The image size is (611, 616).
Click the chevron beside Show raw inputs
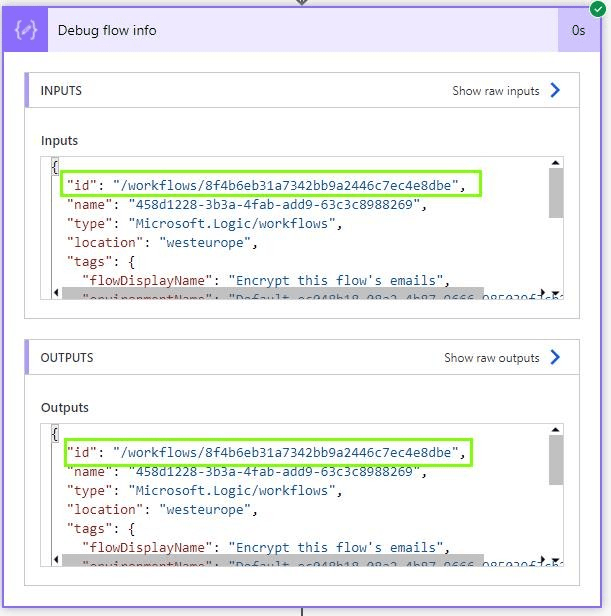pos(556,90)
